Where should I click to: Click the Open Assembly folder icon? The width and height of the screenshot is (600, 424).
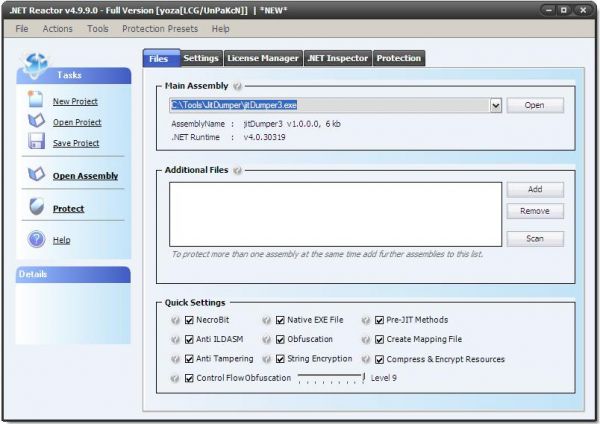[36, 174]
